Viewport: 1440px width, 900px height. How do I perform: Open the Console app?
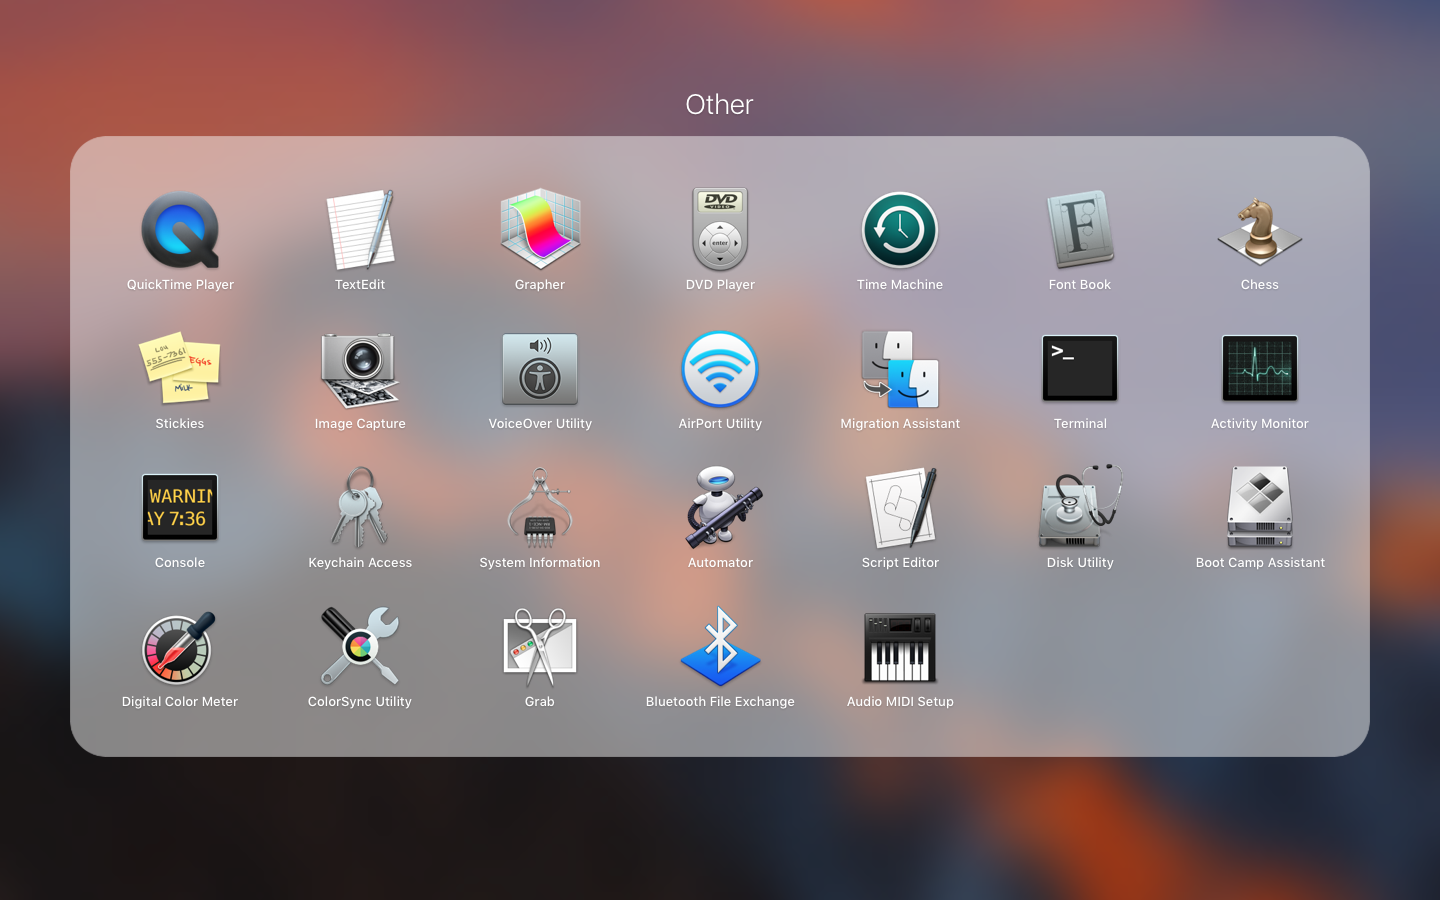tap(180, 508)
